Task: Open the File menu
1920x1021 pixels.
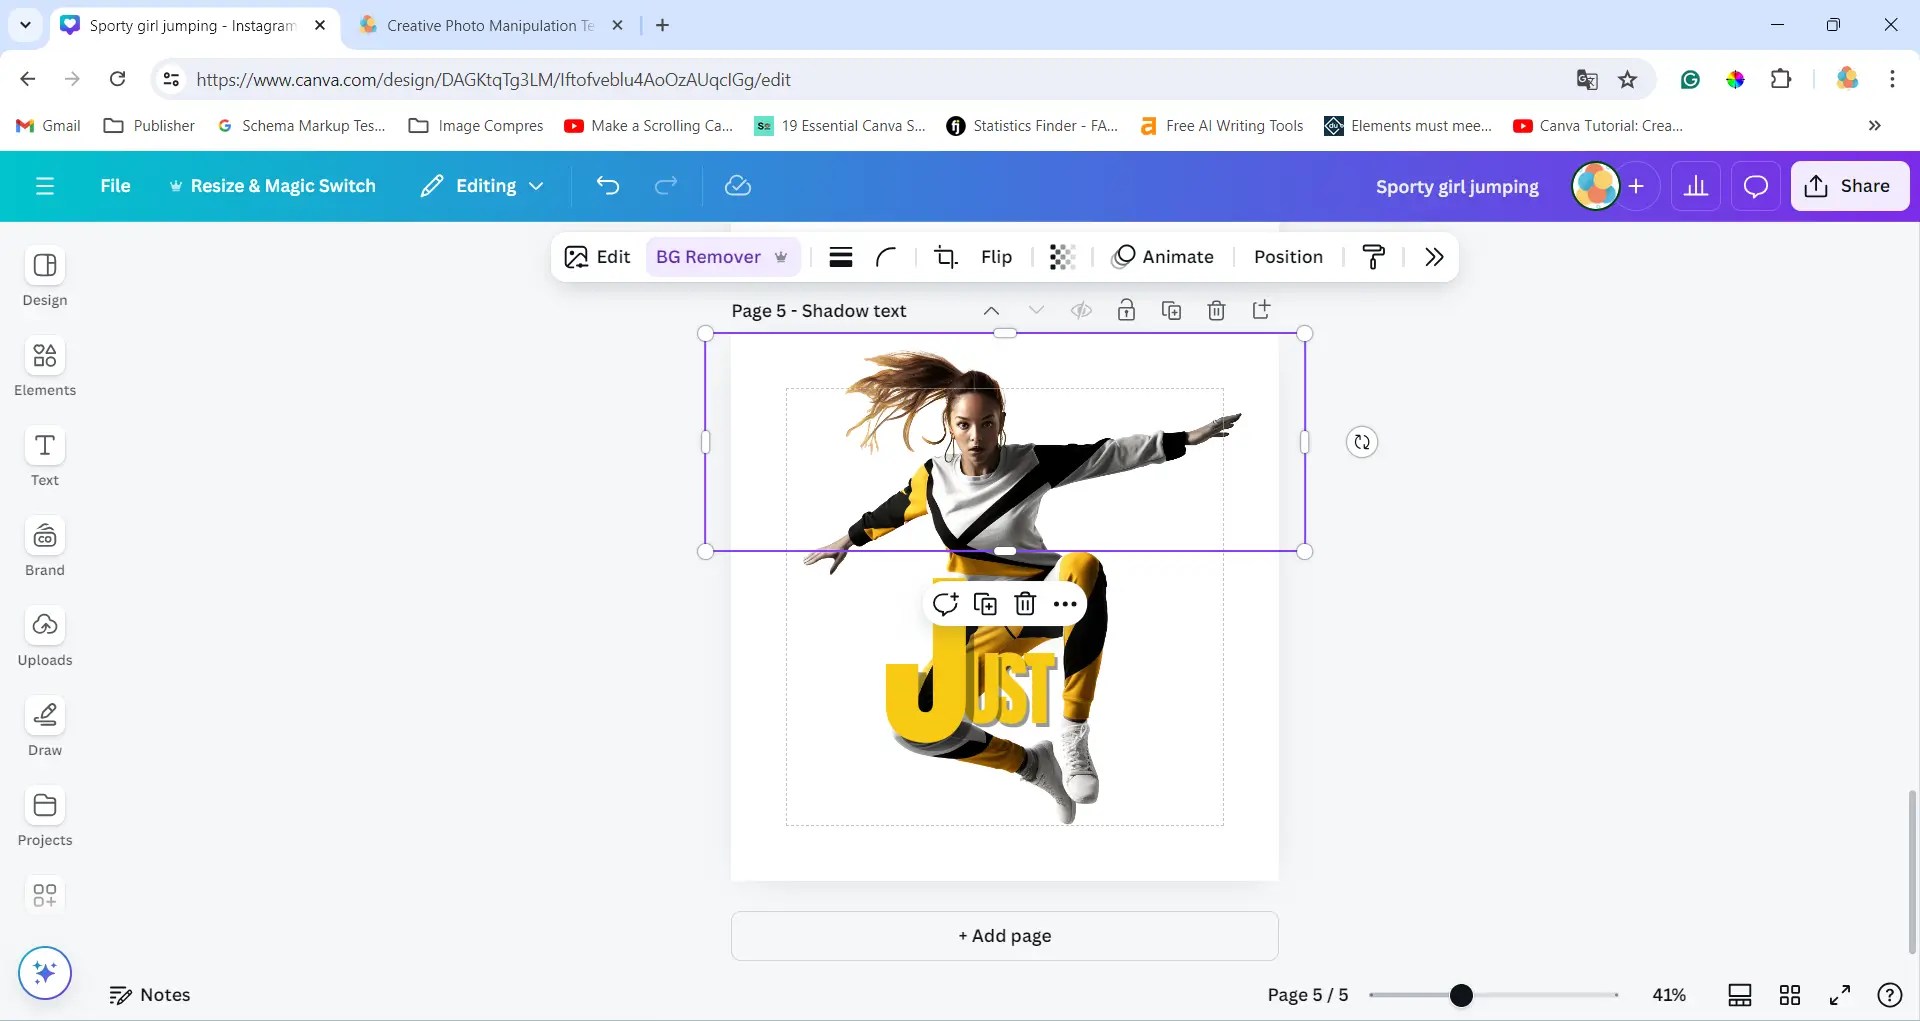Action: 115,186
